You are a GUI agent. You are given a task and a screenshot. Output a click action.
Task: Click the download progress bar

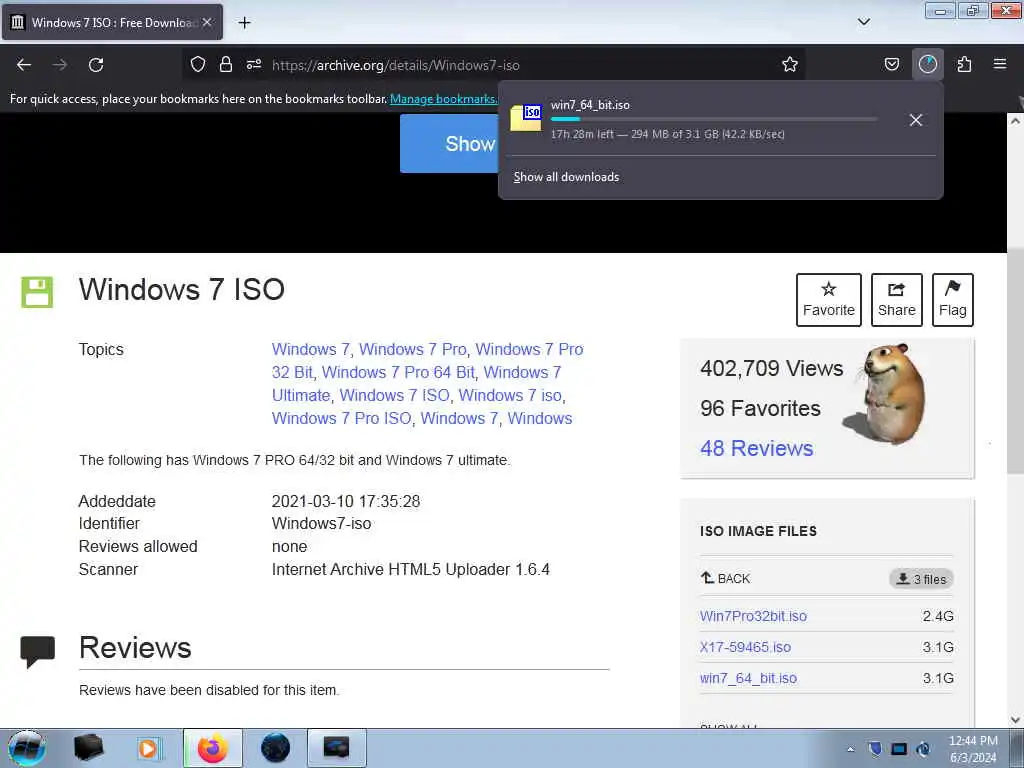point(713,119)
